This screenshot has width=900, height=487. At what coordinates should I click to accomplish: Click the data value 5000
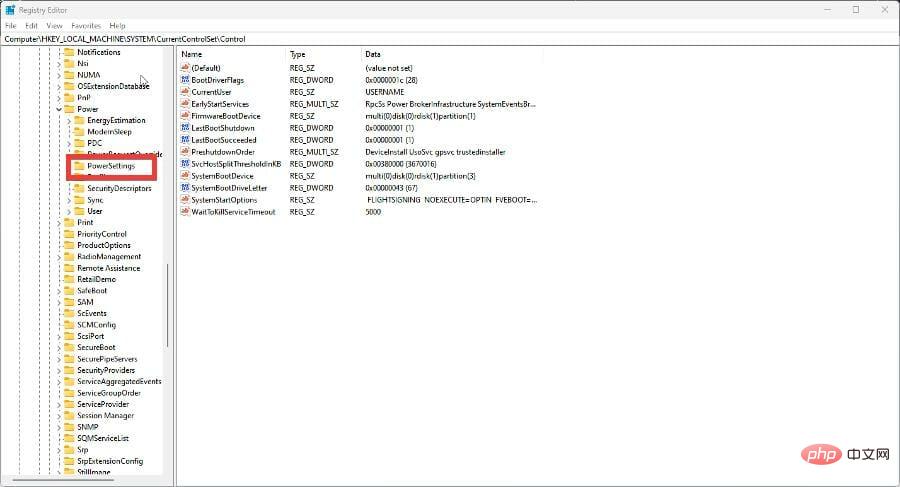click(x=373, y=212)
